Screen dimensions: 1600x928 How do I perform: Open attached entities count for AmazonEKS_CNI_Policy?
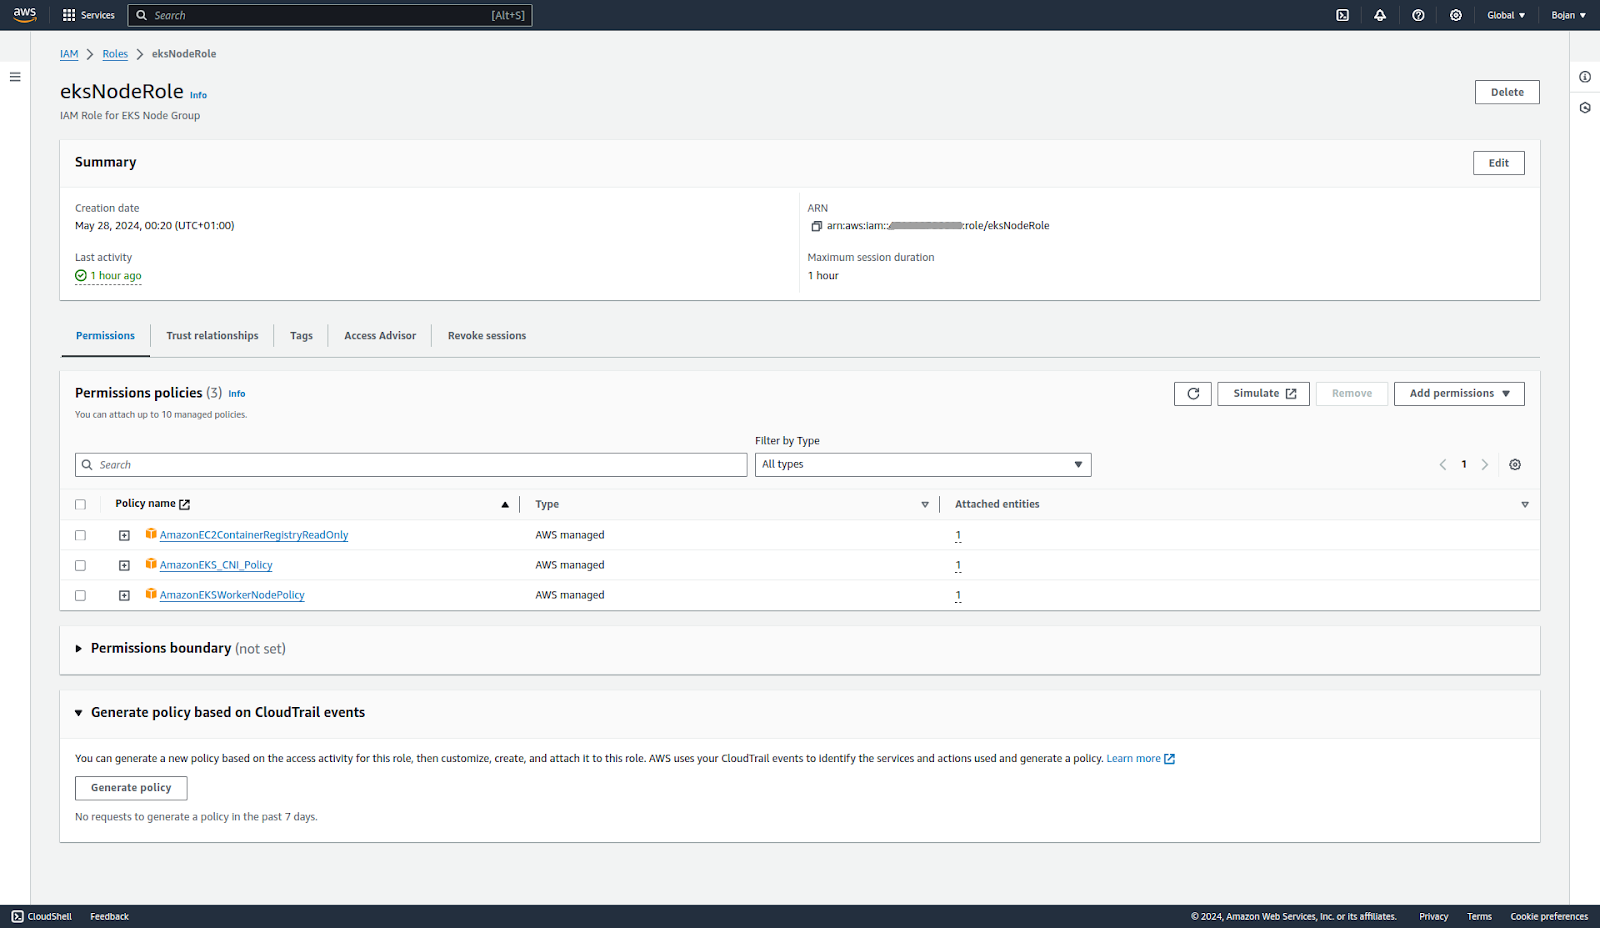[958, 566]
